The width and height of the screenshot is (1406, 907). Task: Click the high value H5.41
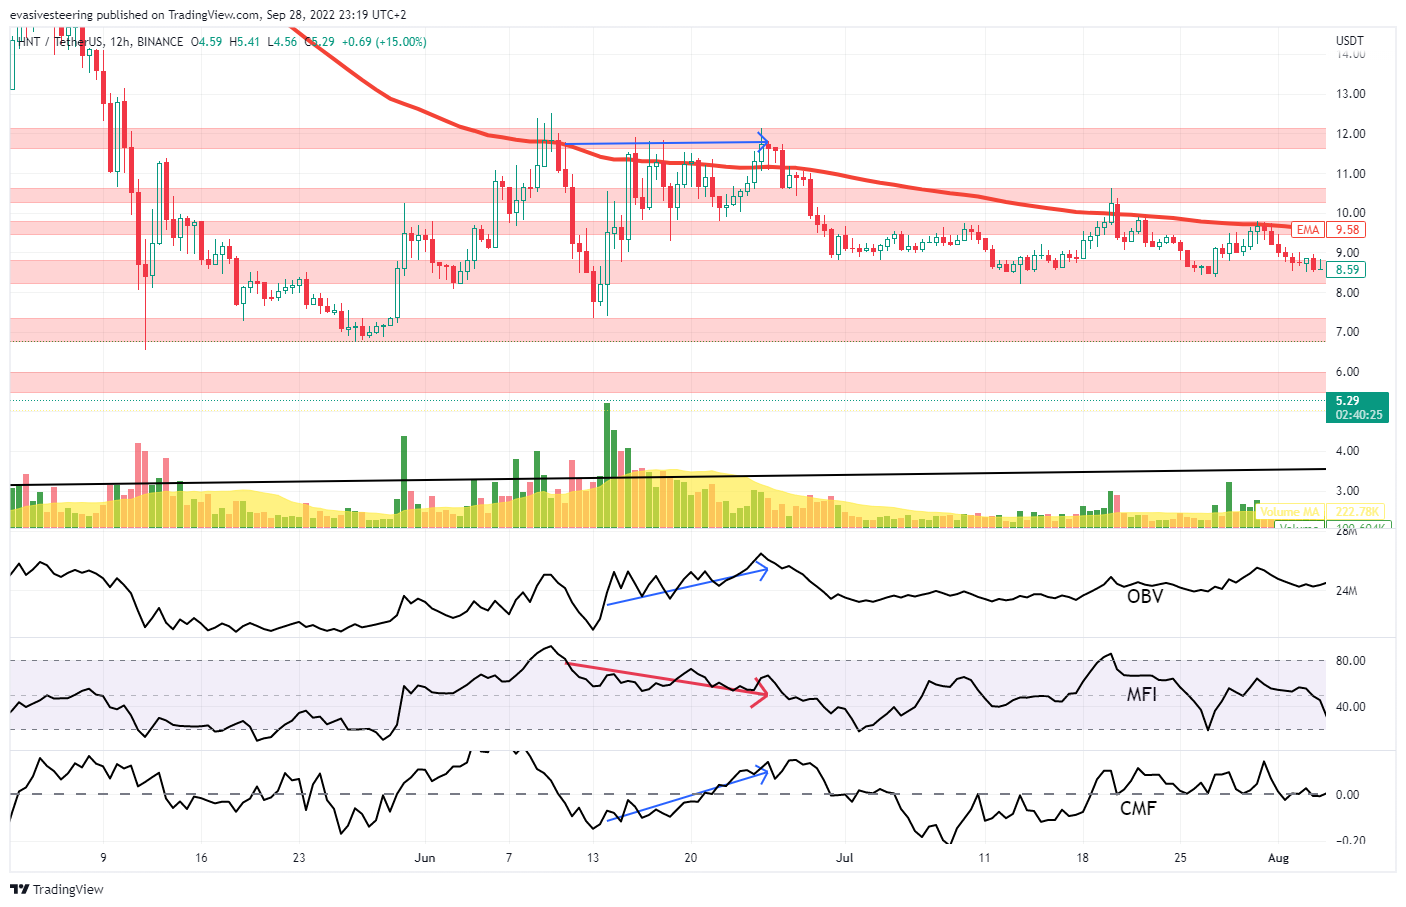(x=245, y=42)
